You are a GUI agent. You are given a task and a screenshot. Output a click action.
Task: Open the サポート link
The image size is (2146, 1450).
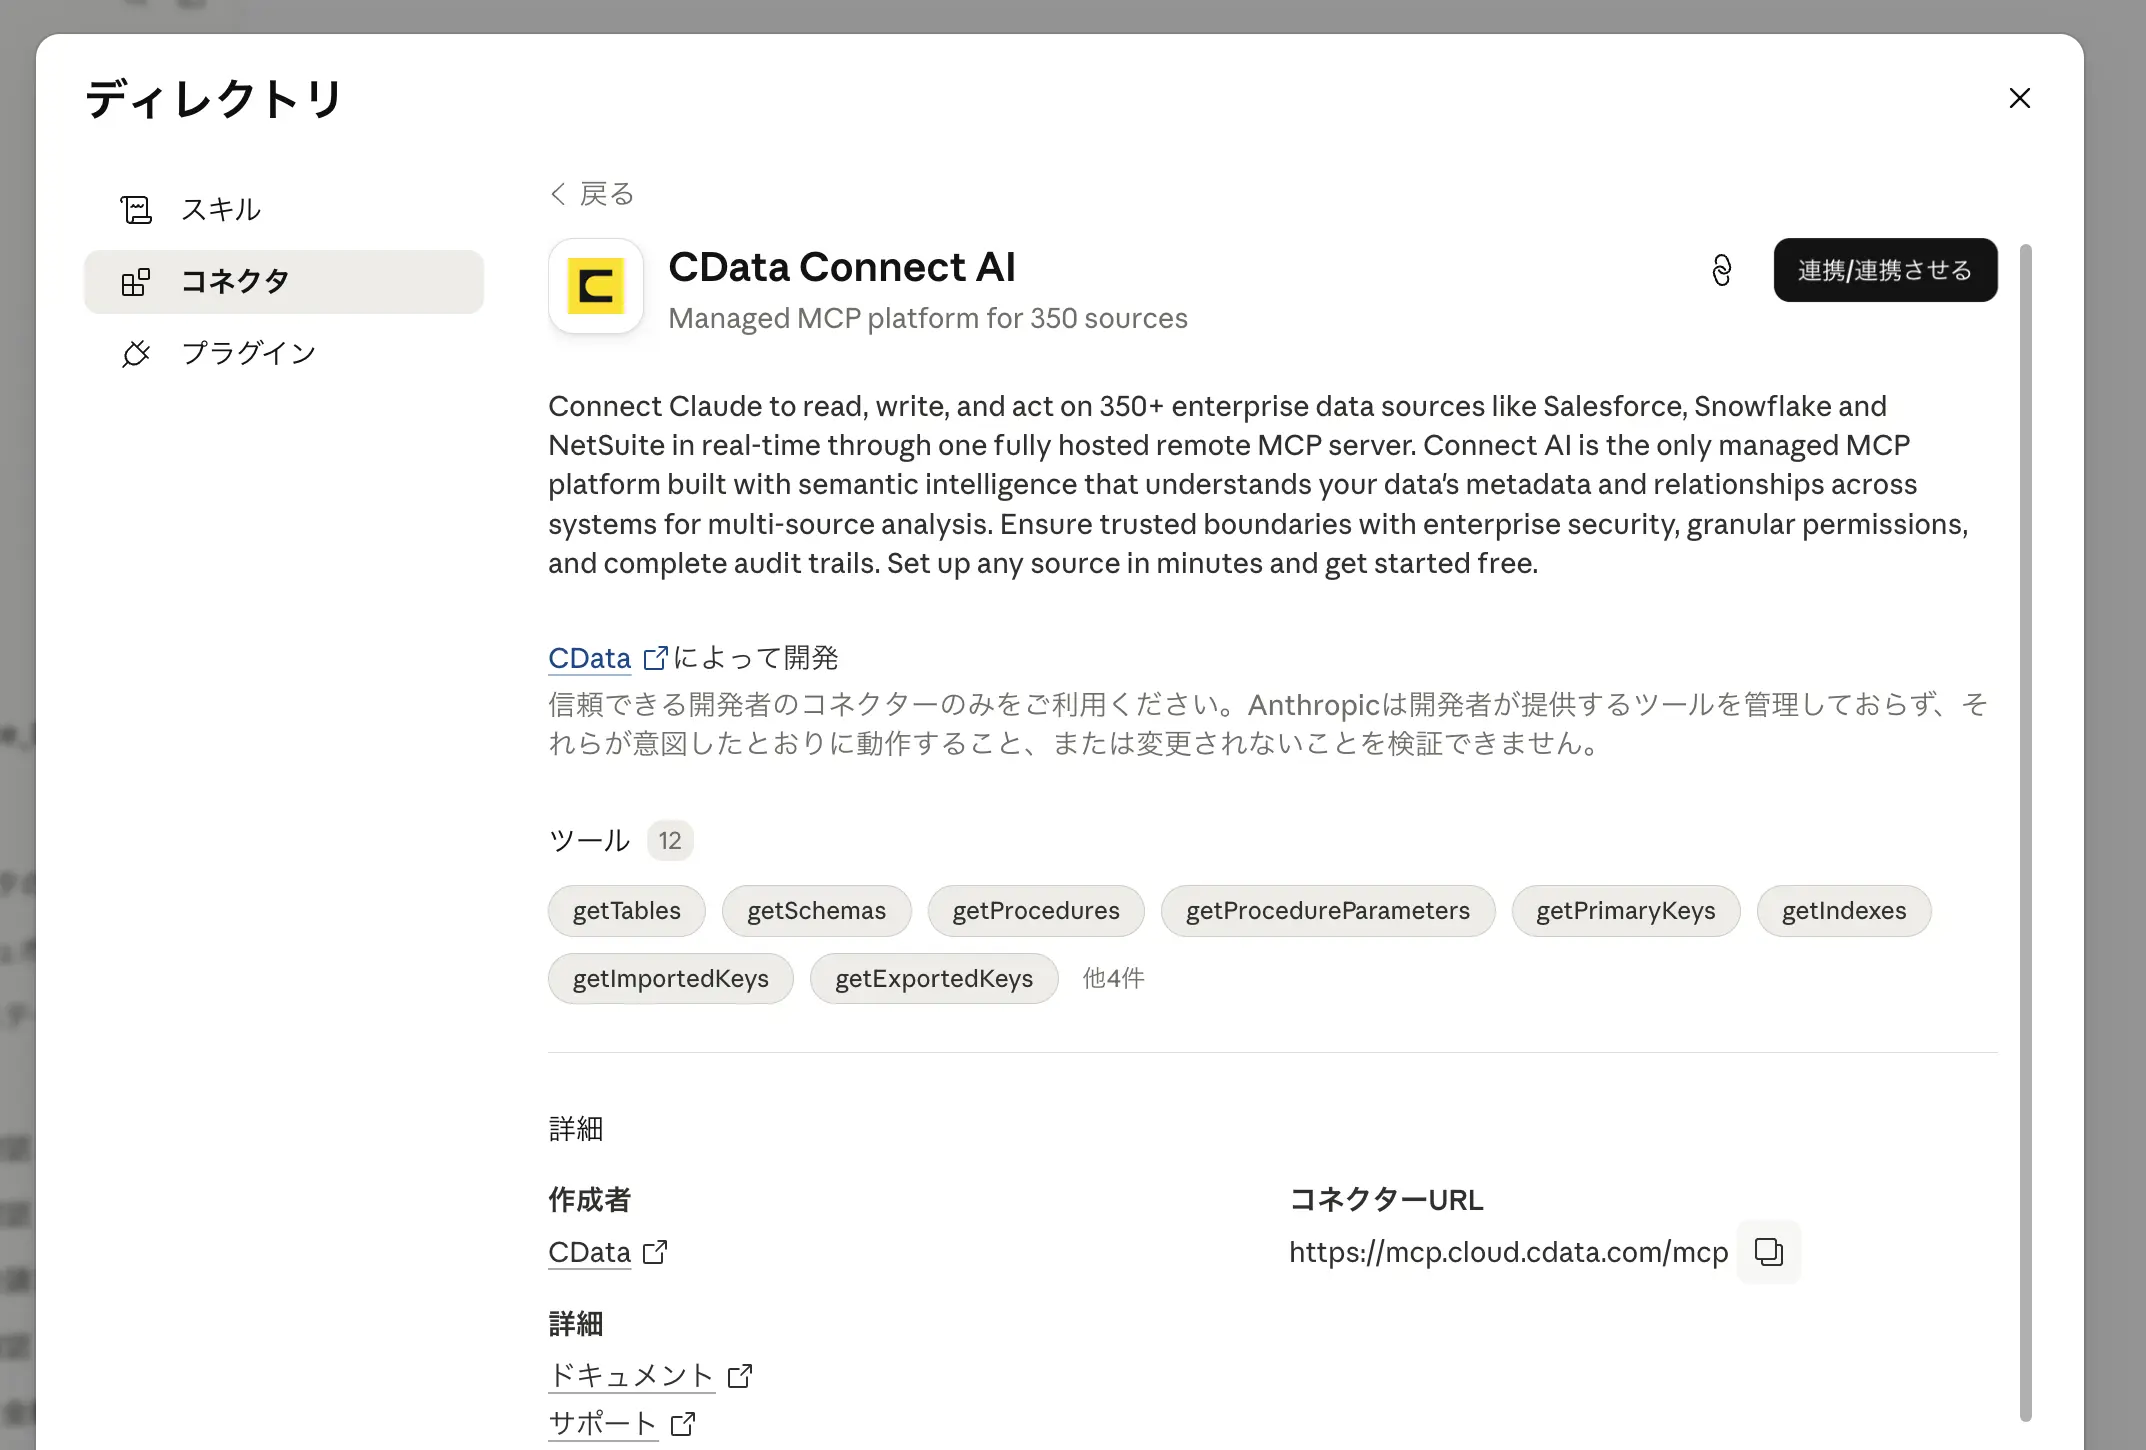click(603, 1423)
